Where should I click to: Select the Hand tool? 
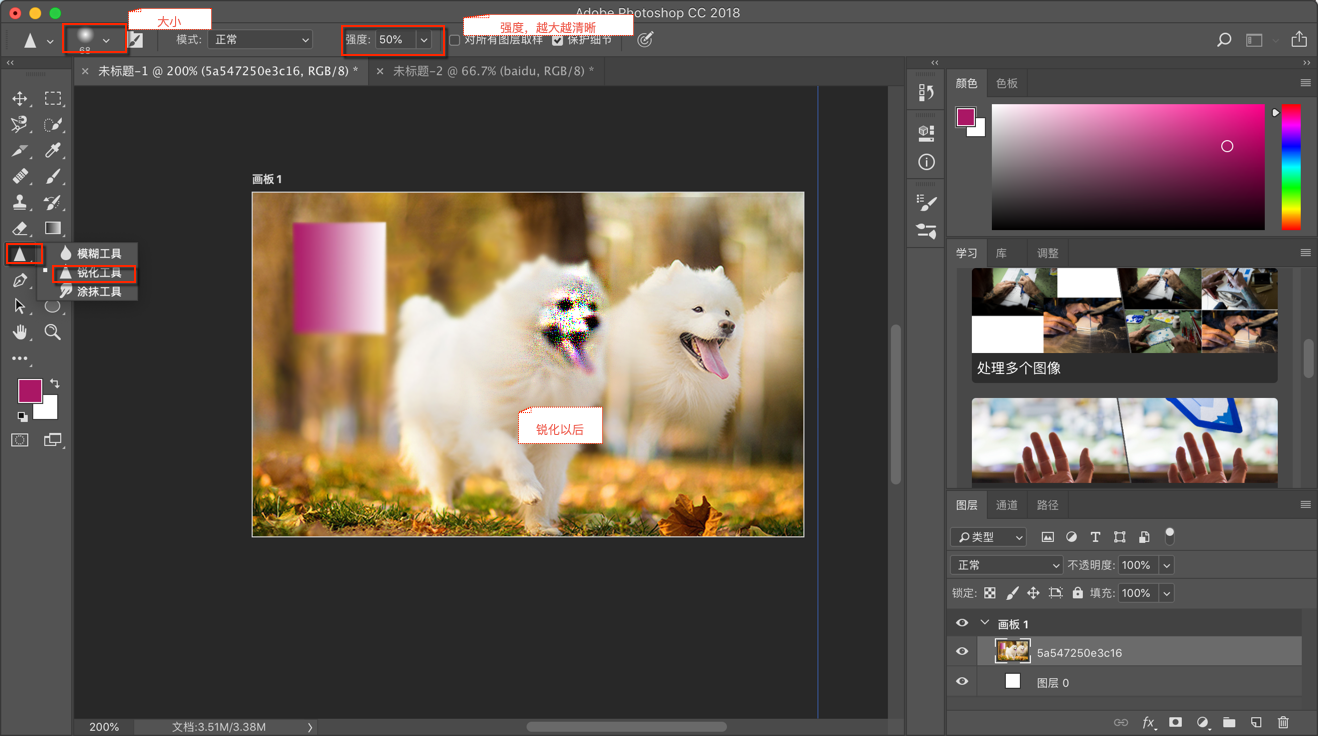pyautogui.click(x=20, y=332)
